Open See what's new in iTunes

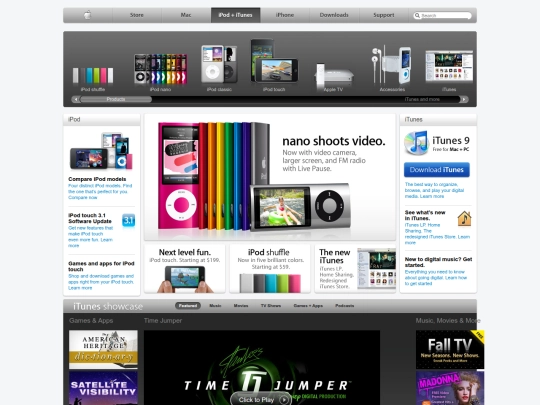pyautogui.click(x=425, y=215)
